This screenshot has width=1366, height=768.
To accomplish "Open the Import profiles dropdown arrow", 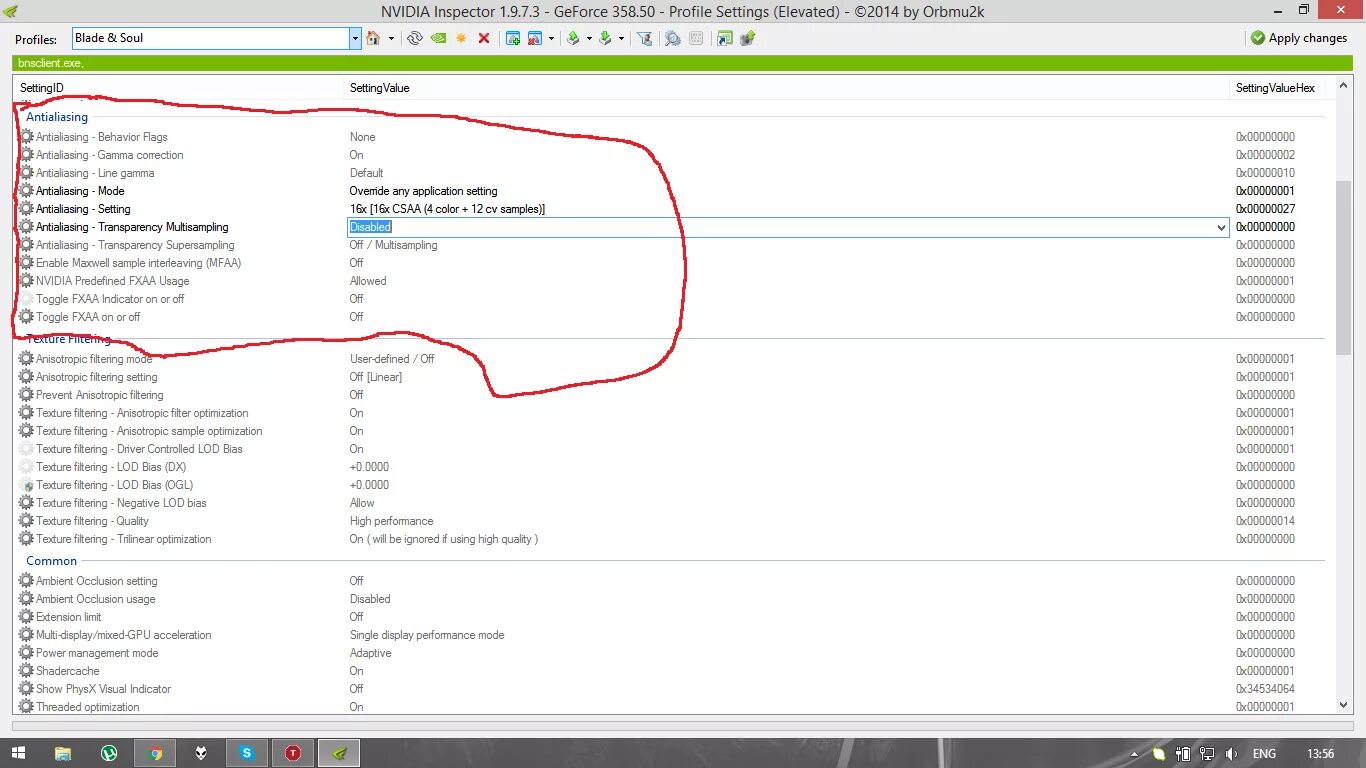I will [x=621, y=38].
